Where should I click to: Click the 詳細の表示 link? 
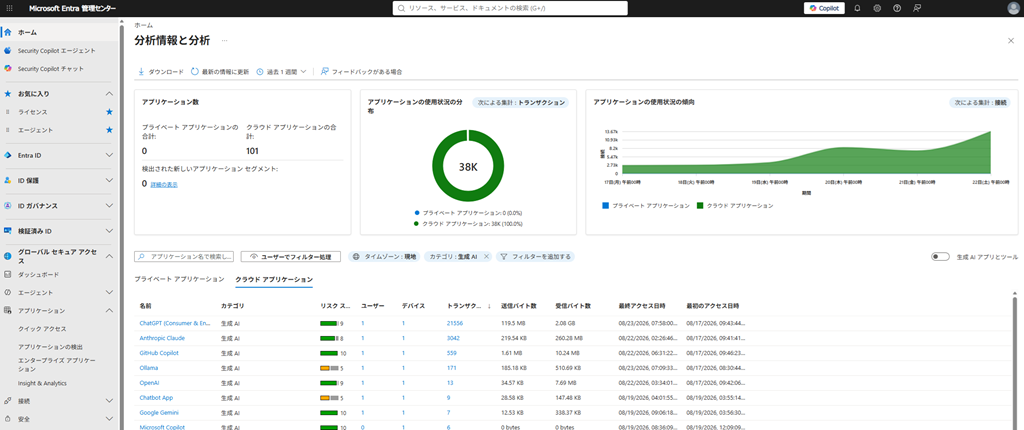[x=164, y=185]
